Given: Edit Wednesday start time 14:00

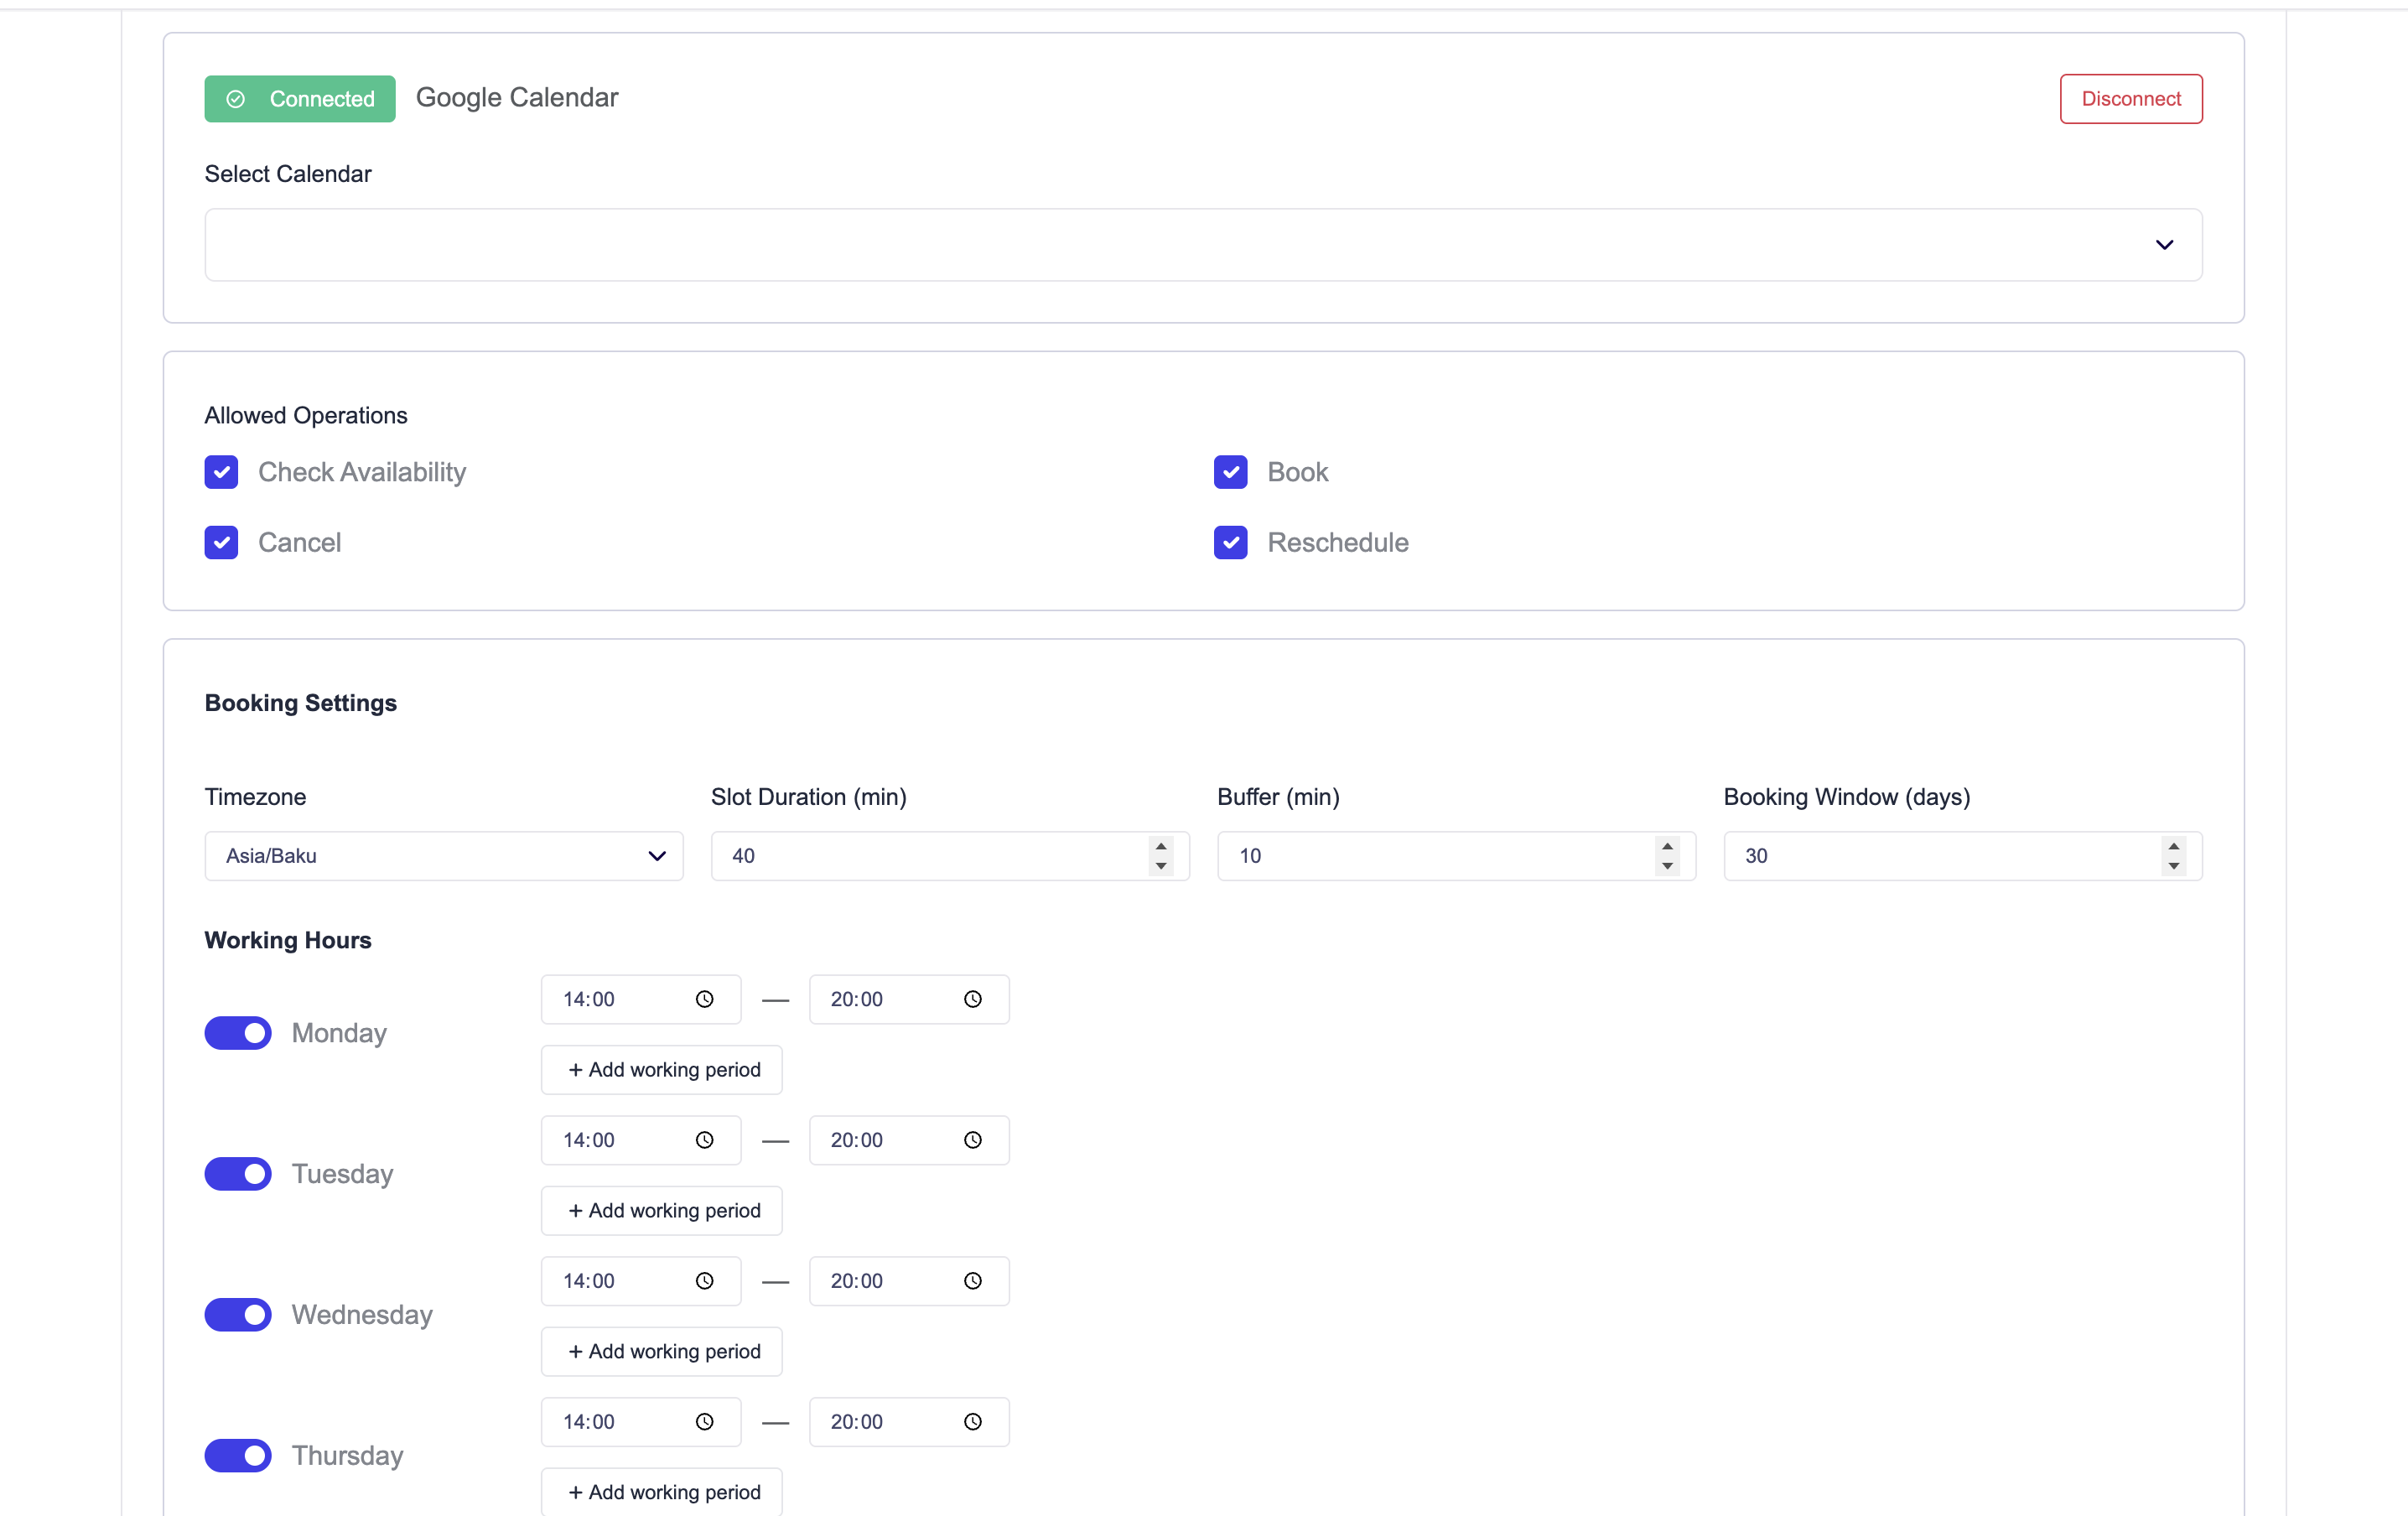Looking at the screenshot, I should click(641, 1281).
